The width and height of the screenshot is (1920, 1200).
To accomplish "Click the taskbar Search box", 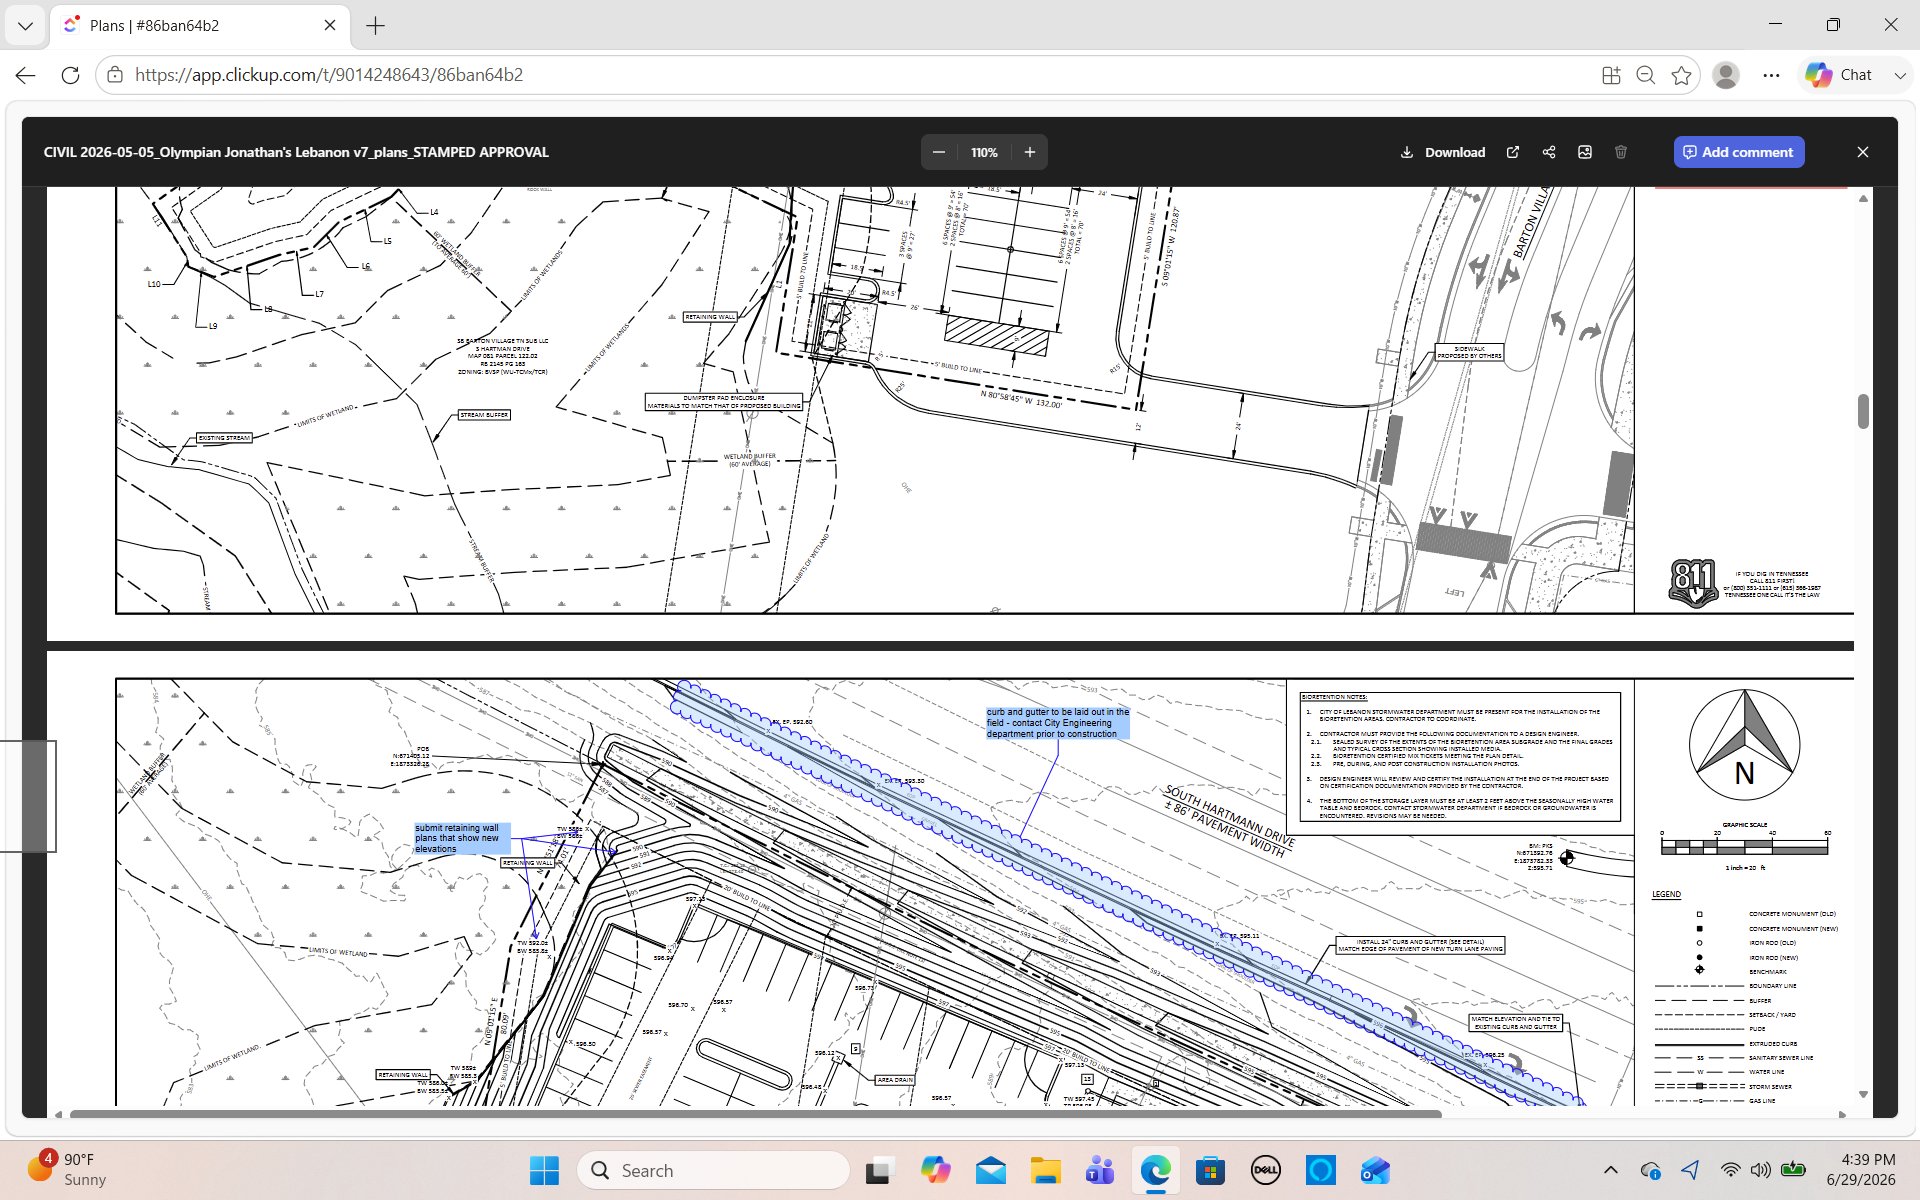I will [713, 1170].
